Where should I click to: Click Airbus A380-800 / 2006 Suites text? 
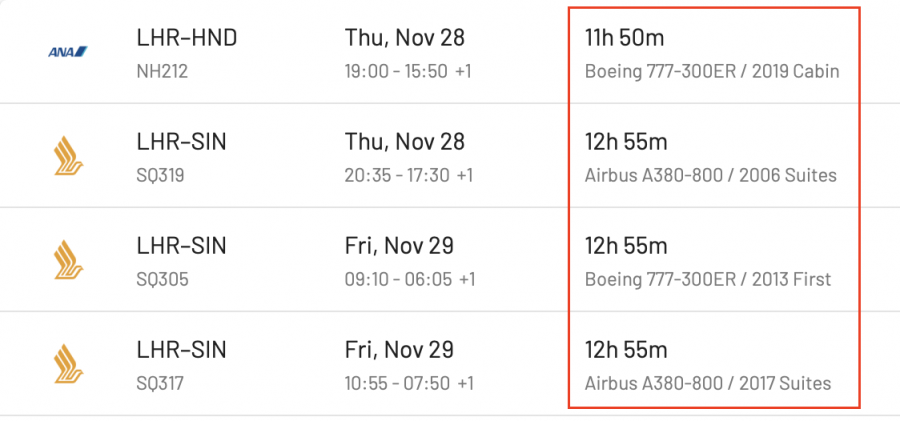[710, 175]
